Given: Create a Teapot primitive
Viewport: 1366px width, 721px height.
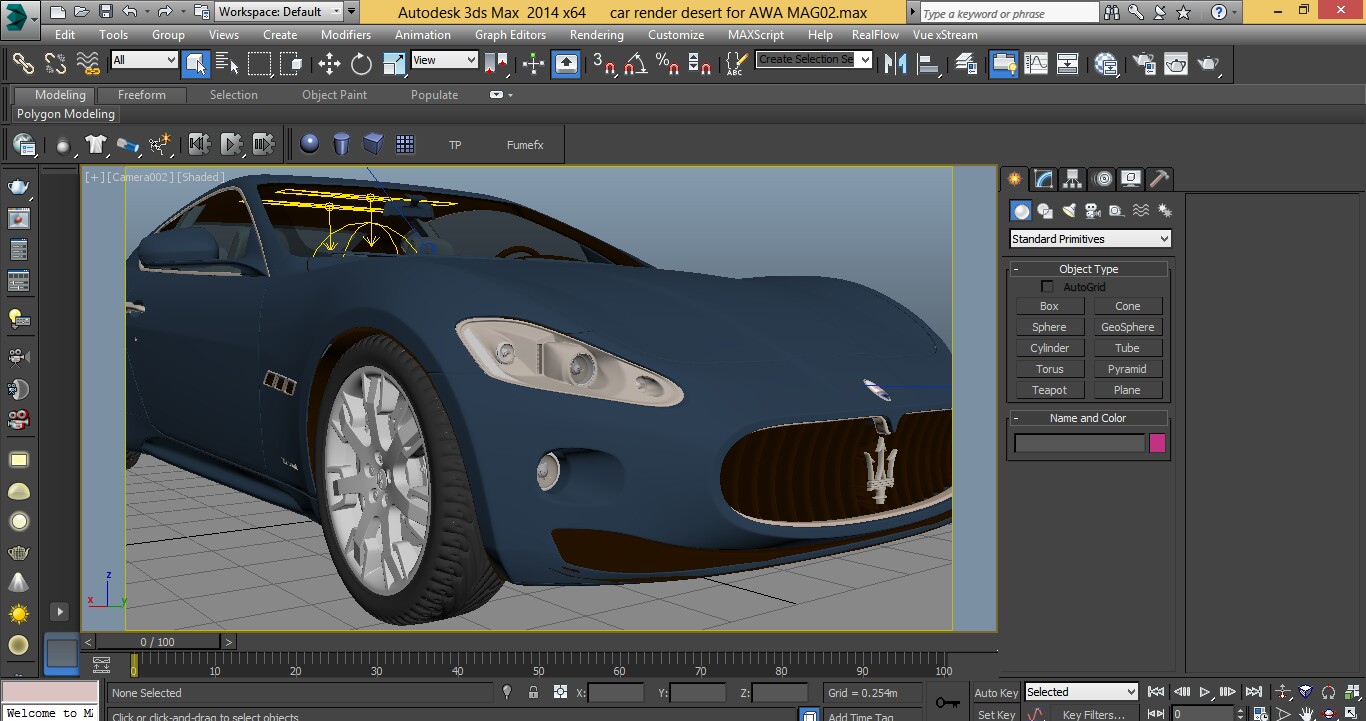Looking at the screenshot, I should point(1049,390).
